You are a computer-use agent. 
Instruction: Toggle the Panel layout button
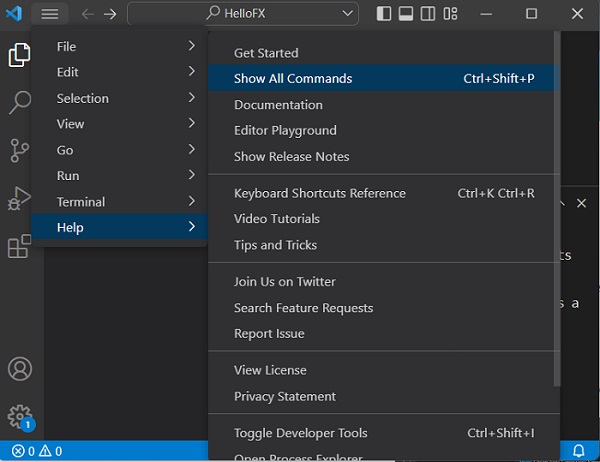(407, 14)
